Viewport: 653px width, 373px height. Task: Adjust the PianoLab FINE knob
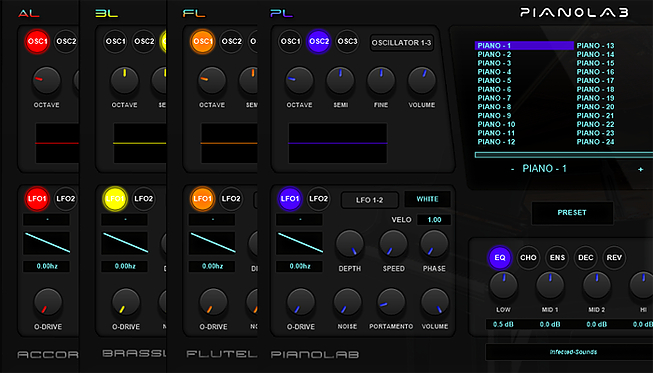[381, 81]
